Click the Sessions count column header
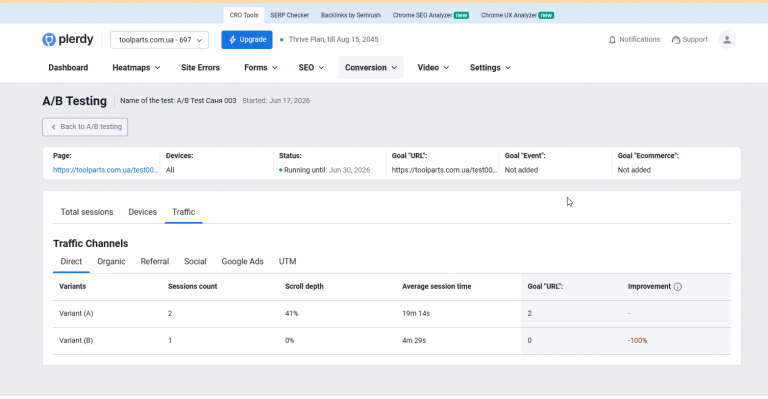Viewport: 768px width, 399px height. tap(192, 286)
